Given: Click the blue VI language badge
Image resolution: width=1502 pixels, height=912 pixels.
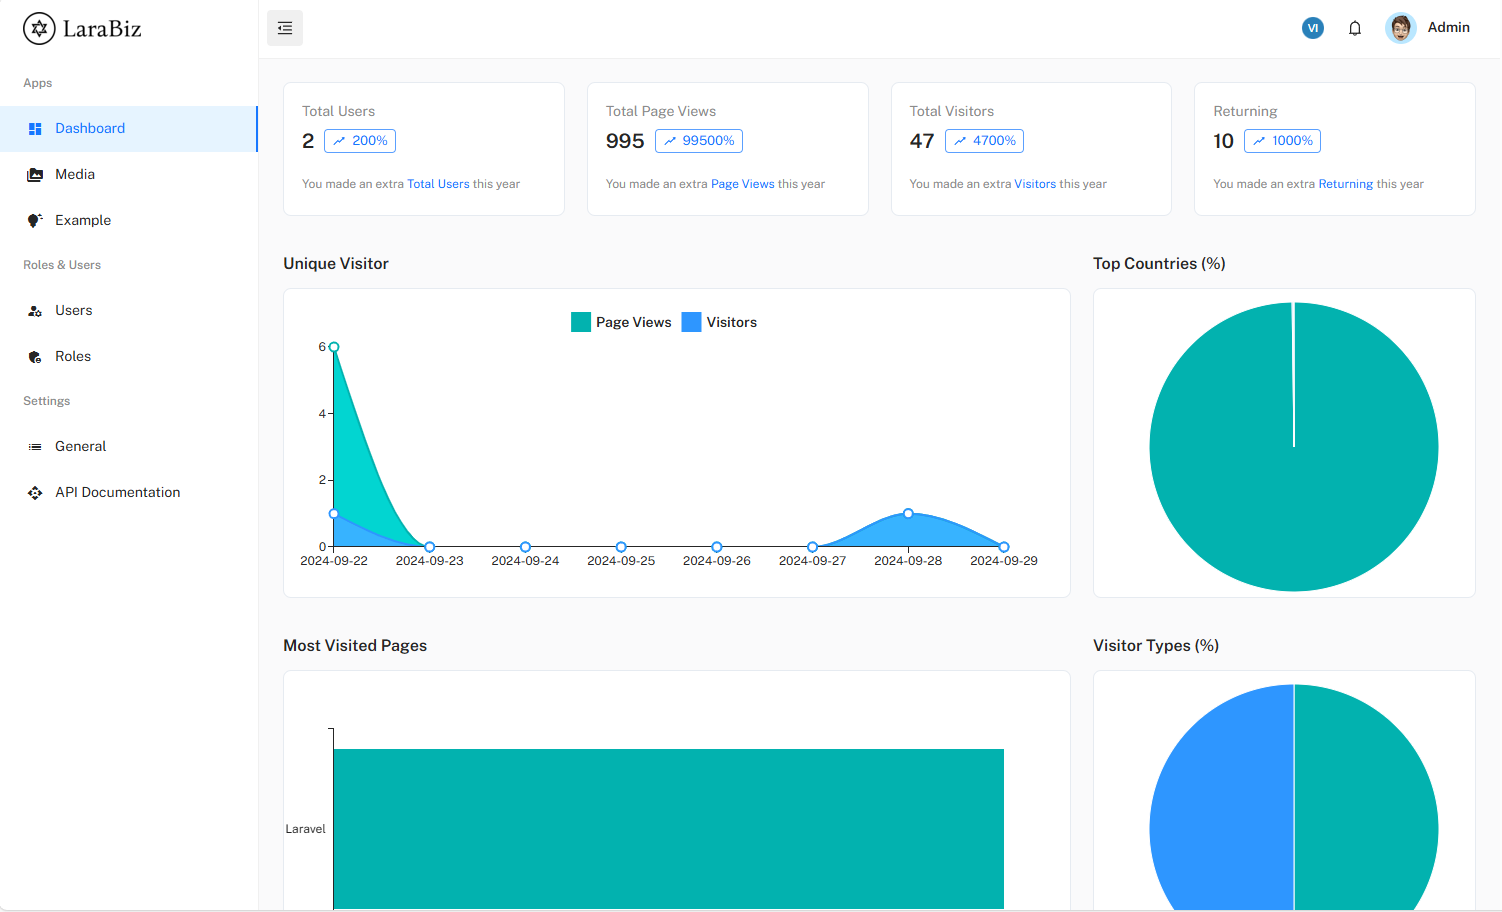Looking at the screenshot, I should tap(1313, 28).
